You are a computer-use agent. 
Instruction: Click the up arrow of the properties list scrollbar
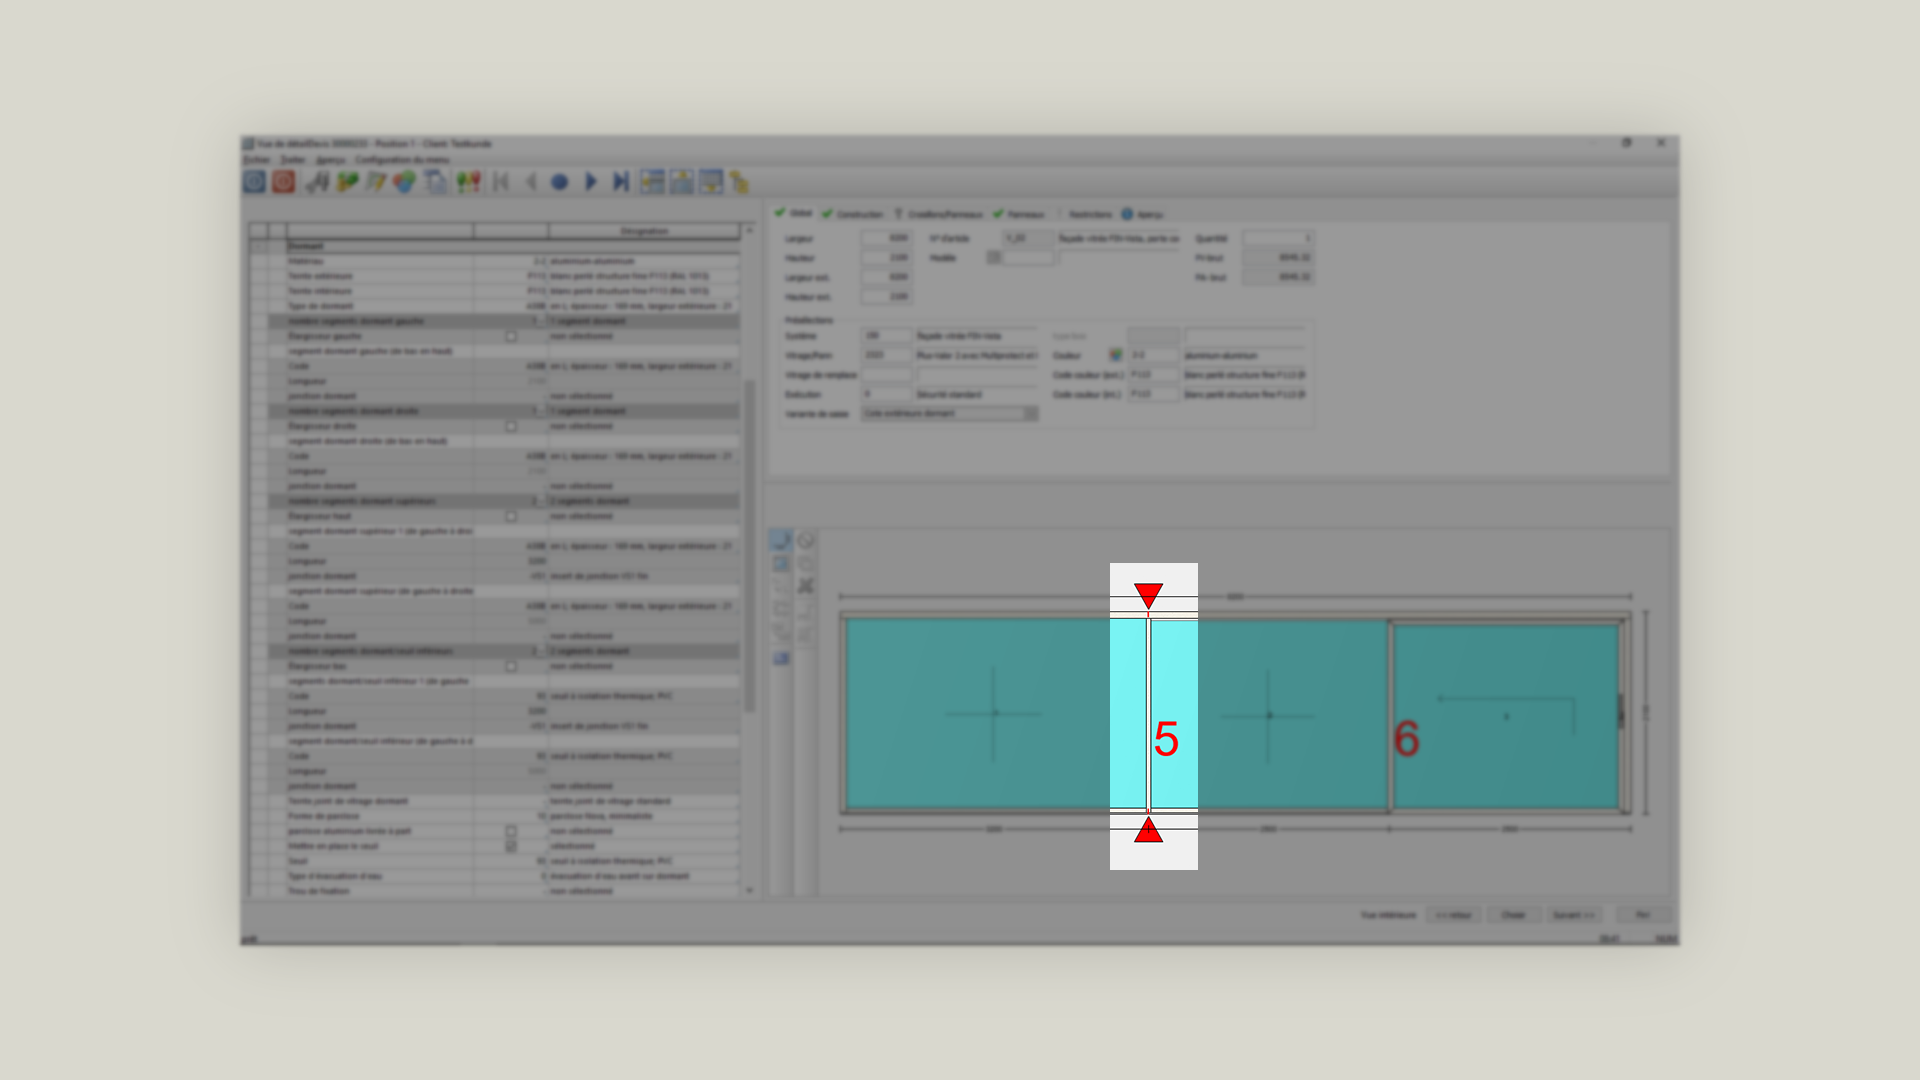click(749, 230)
